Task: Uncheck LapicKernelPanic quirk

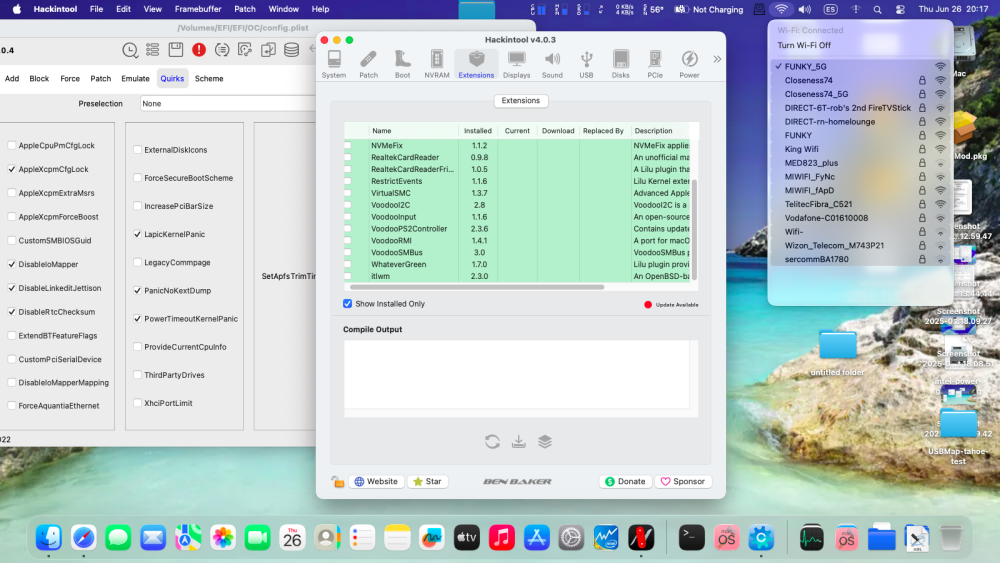Action: pyautogui.click(x=137, y=234)
